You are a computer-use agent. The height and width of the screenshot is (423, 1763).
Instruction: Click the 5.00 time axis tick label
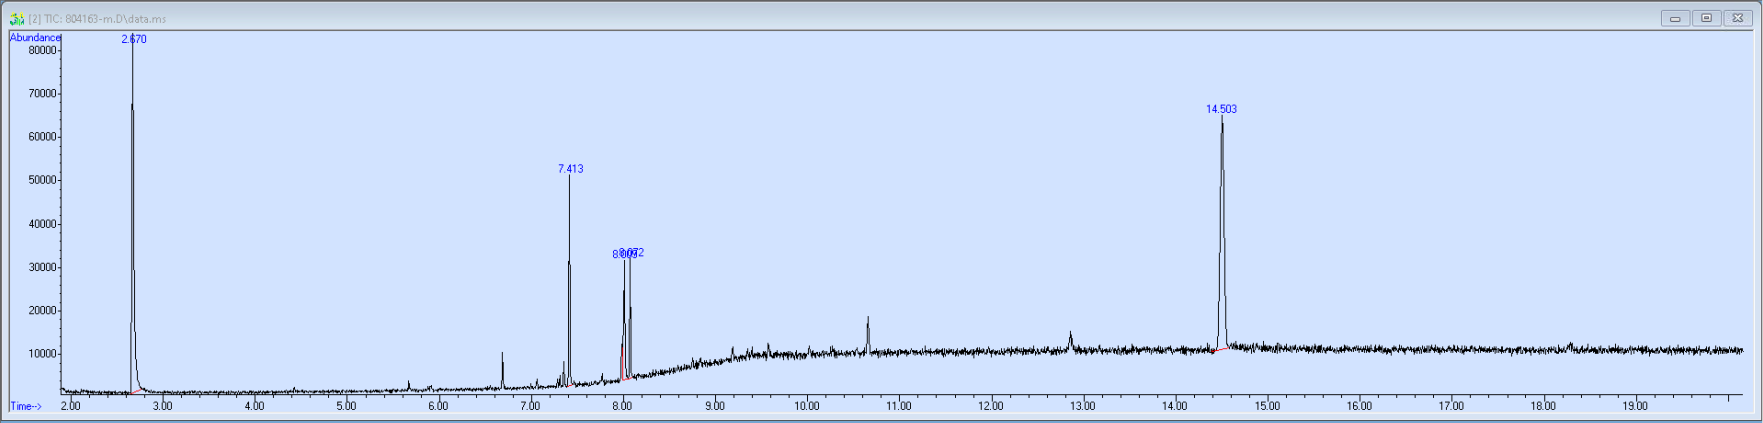click(346, 406)
